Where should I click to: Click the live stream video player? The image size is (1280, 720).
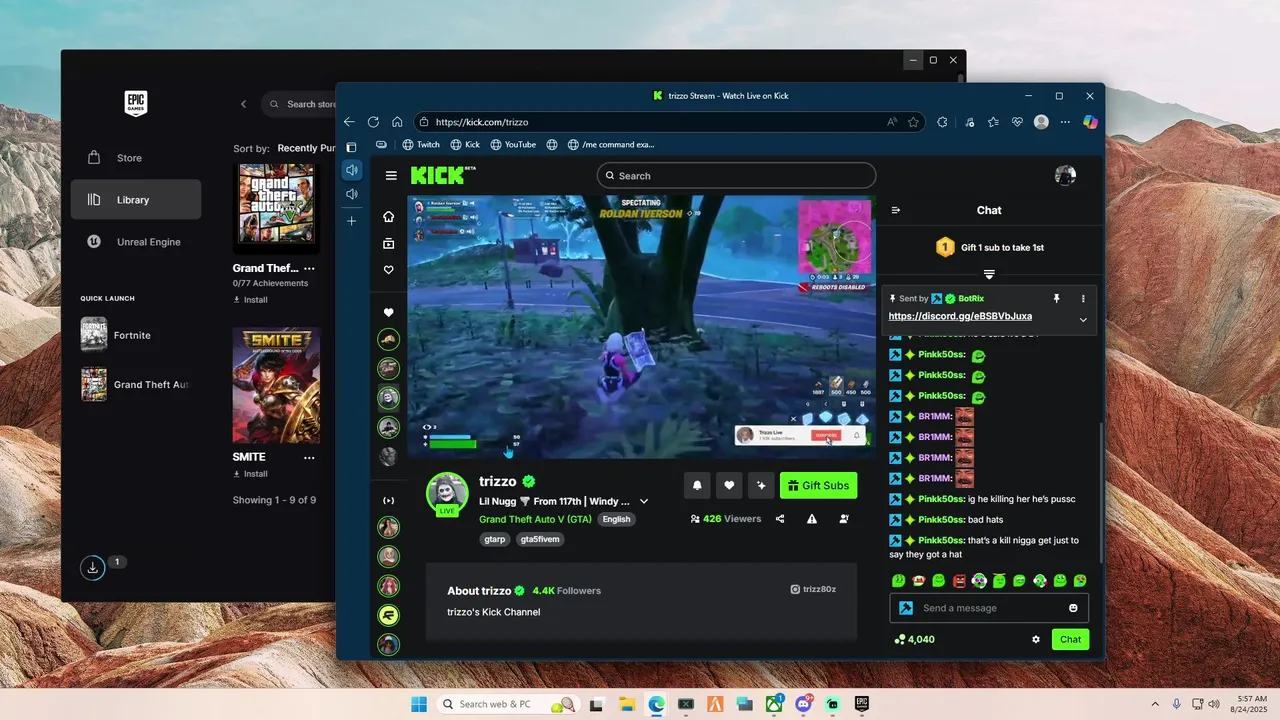pyautogui.click(x=639, y=326)
